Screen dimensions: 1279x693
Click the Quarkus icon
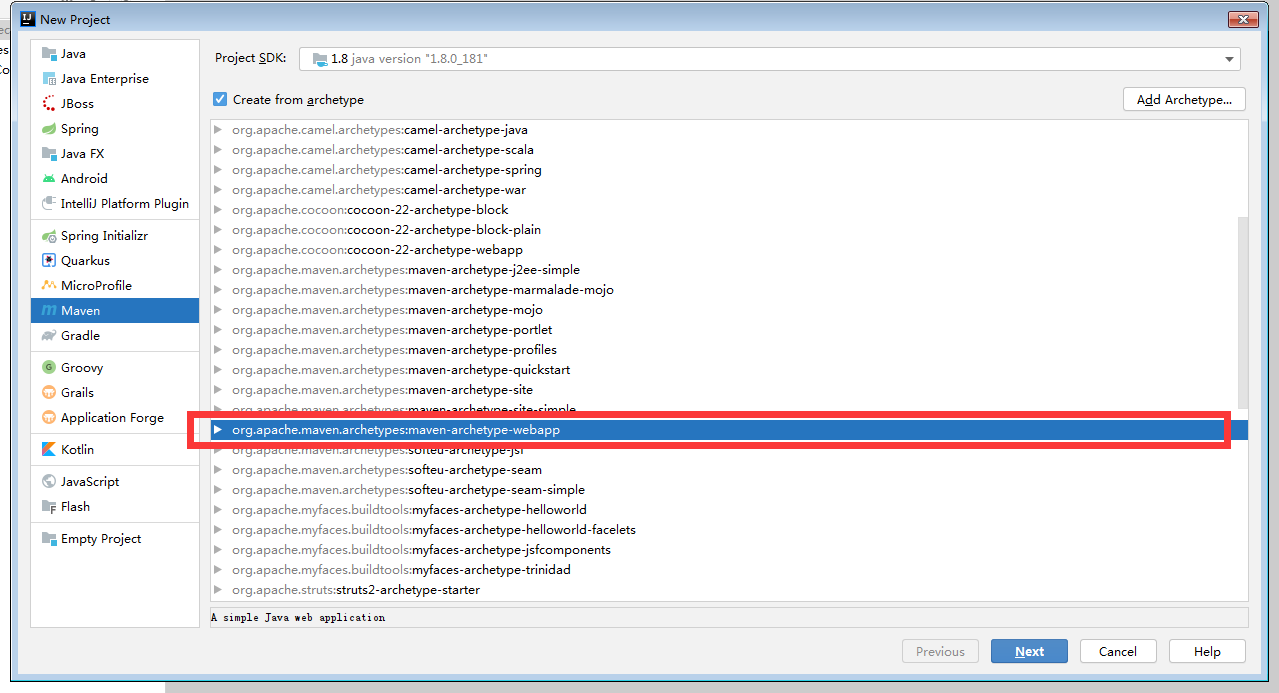click(49, 261)
